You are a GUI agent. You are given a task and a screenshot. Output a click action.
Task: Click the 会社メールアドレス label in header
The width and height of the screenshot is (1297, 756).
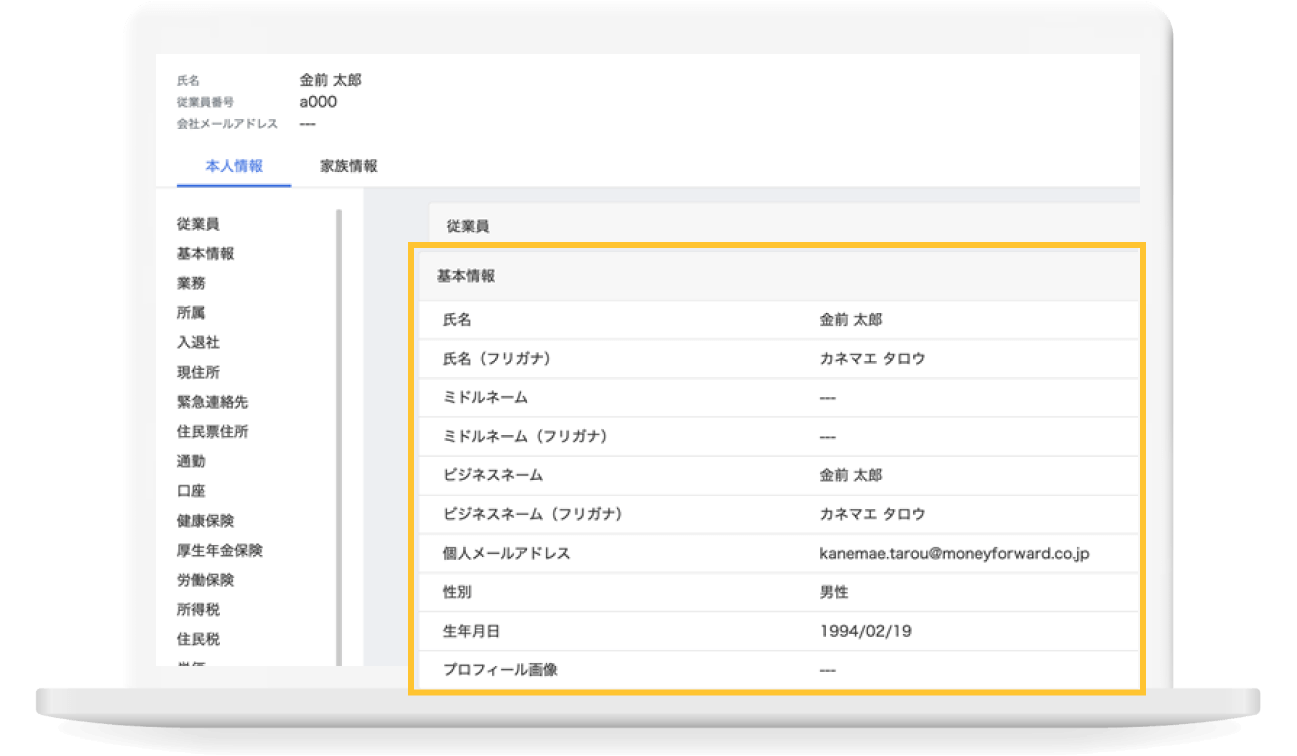227,124
